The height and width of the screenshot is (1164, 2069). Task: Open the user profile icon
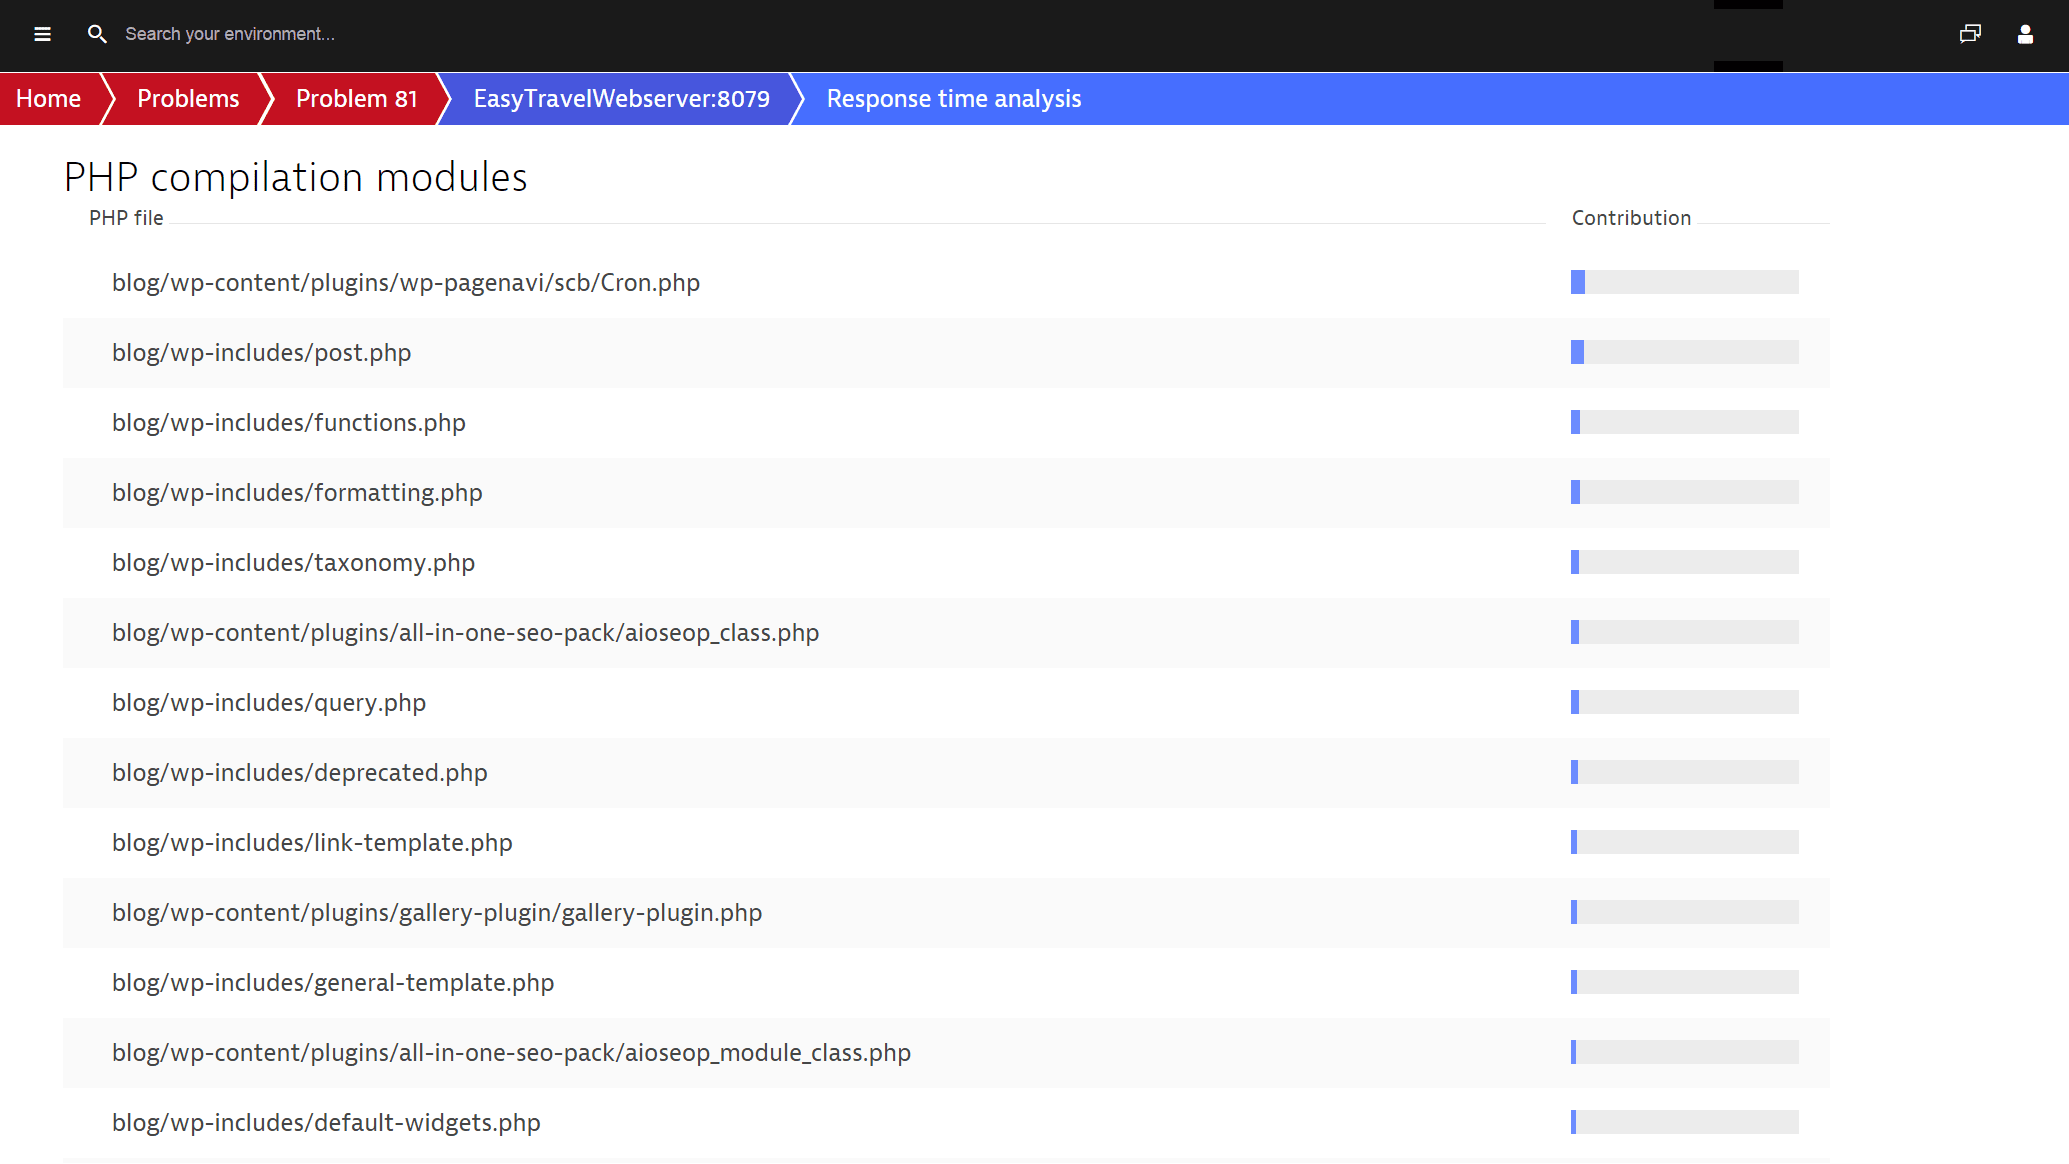pos(2025,34)
